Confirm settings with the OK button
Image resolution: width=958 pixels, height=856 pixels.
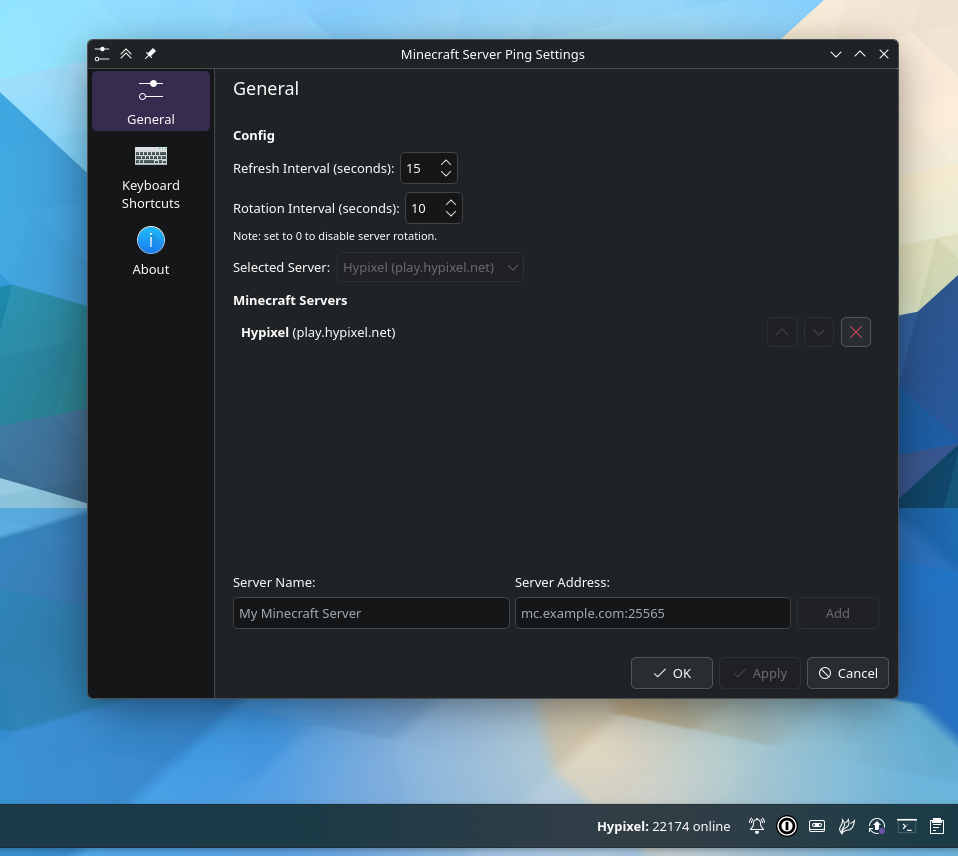[671, 673]
